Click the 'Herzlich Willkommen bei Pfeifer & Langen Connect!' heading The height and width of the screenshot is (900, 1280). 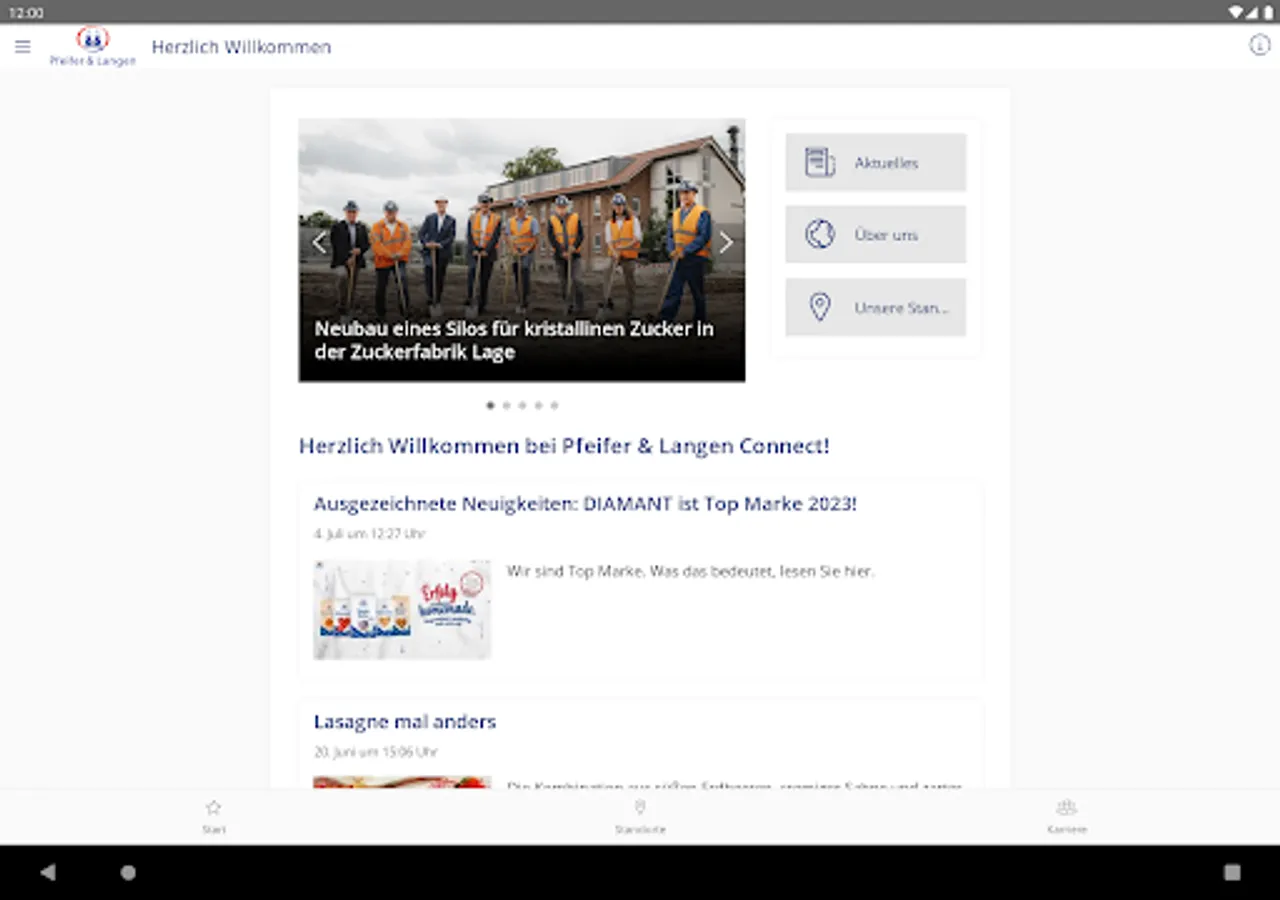click(564, 446)
